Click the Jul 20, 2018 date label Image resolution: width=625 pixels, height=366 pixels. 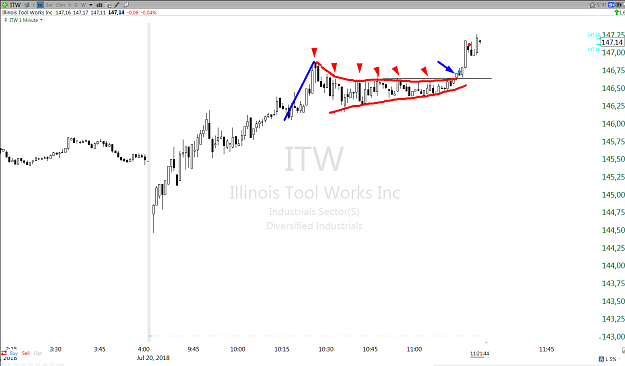point(153,358)
